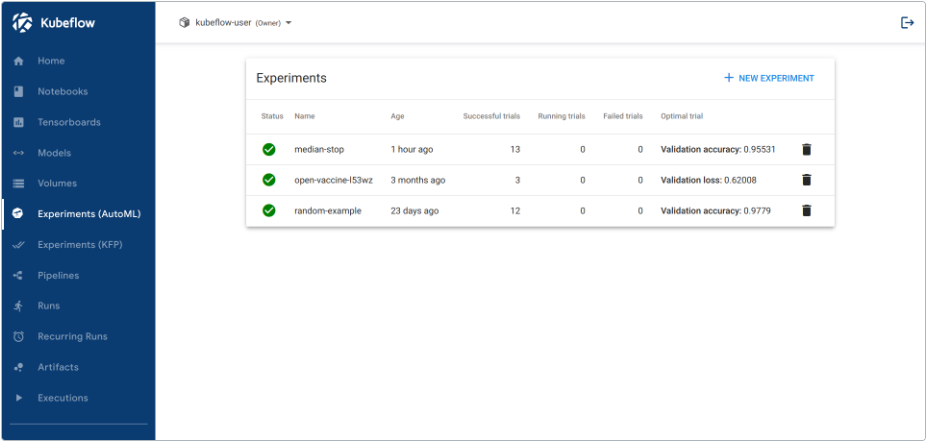
Task: Select Volumes in the navigation sidebar
Action: click(57, 183)
